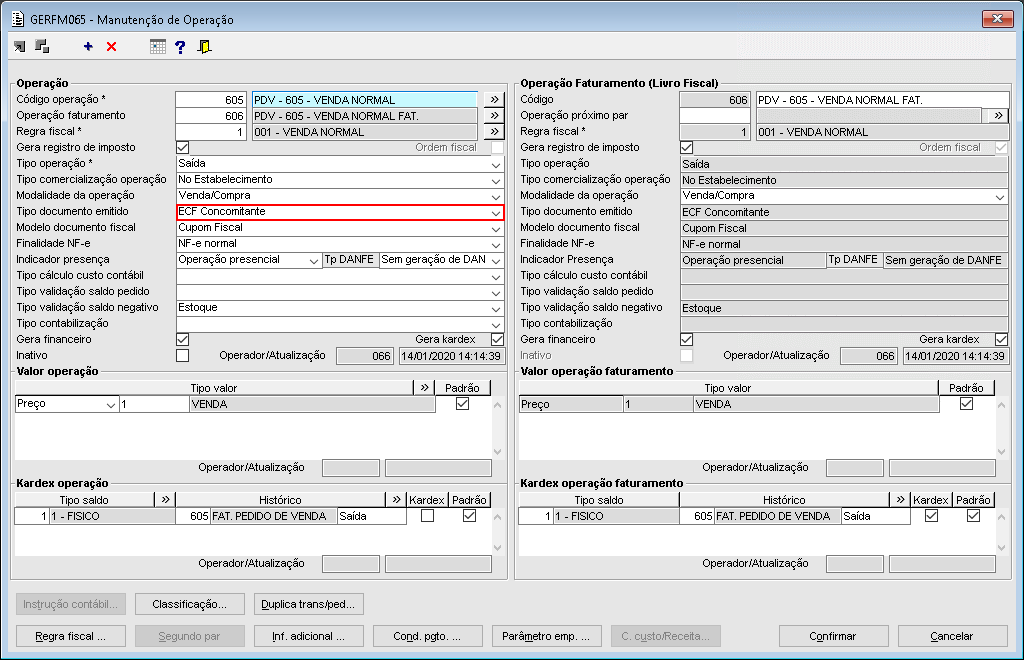Screen dimensions: 1024x660
Task: Click the empty Operação próximo par field
Action: [715, 116]
